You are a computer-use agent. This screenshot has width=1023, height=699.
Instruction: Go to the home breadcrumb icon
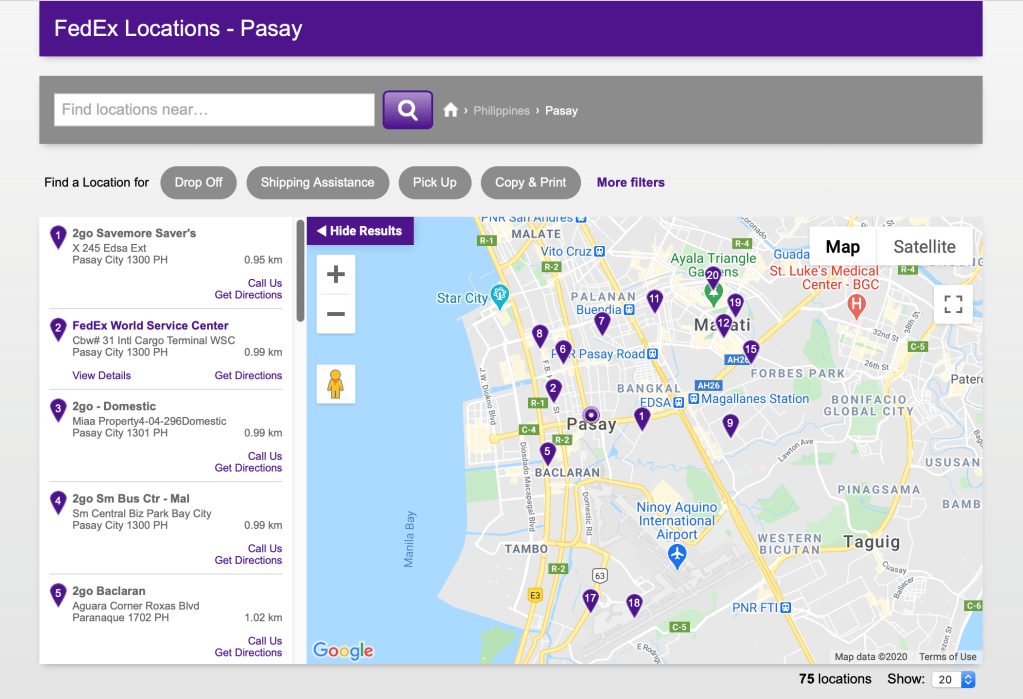click(x=451, y=110)
